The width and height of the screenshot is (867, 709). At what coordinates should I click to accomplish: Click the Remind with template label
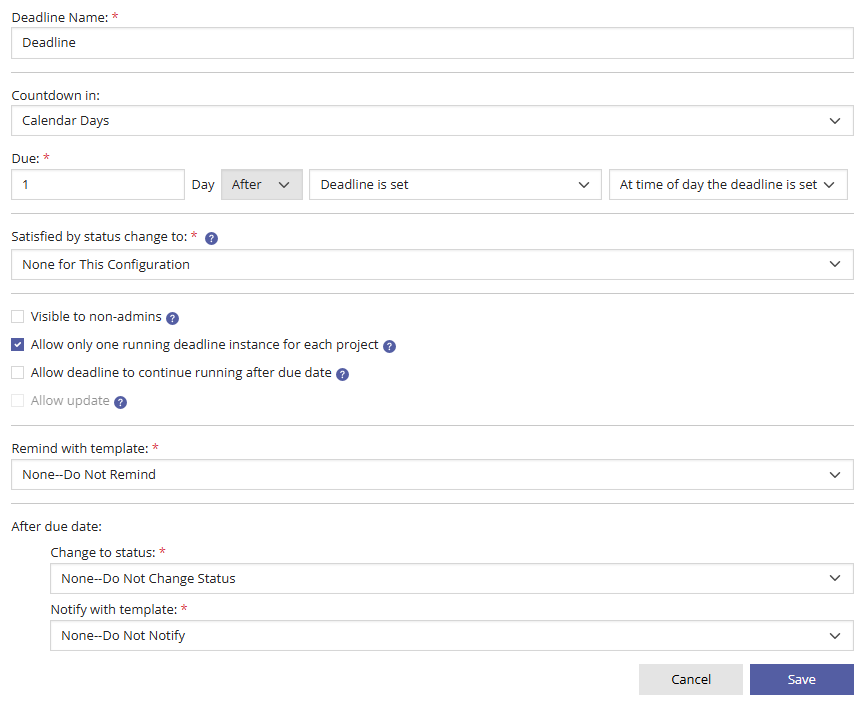[x=80, y=449]
